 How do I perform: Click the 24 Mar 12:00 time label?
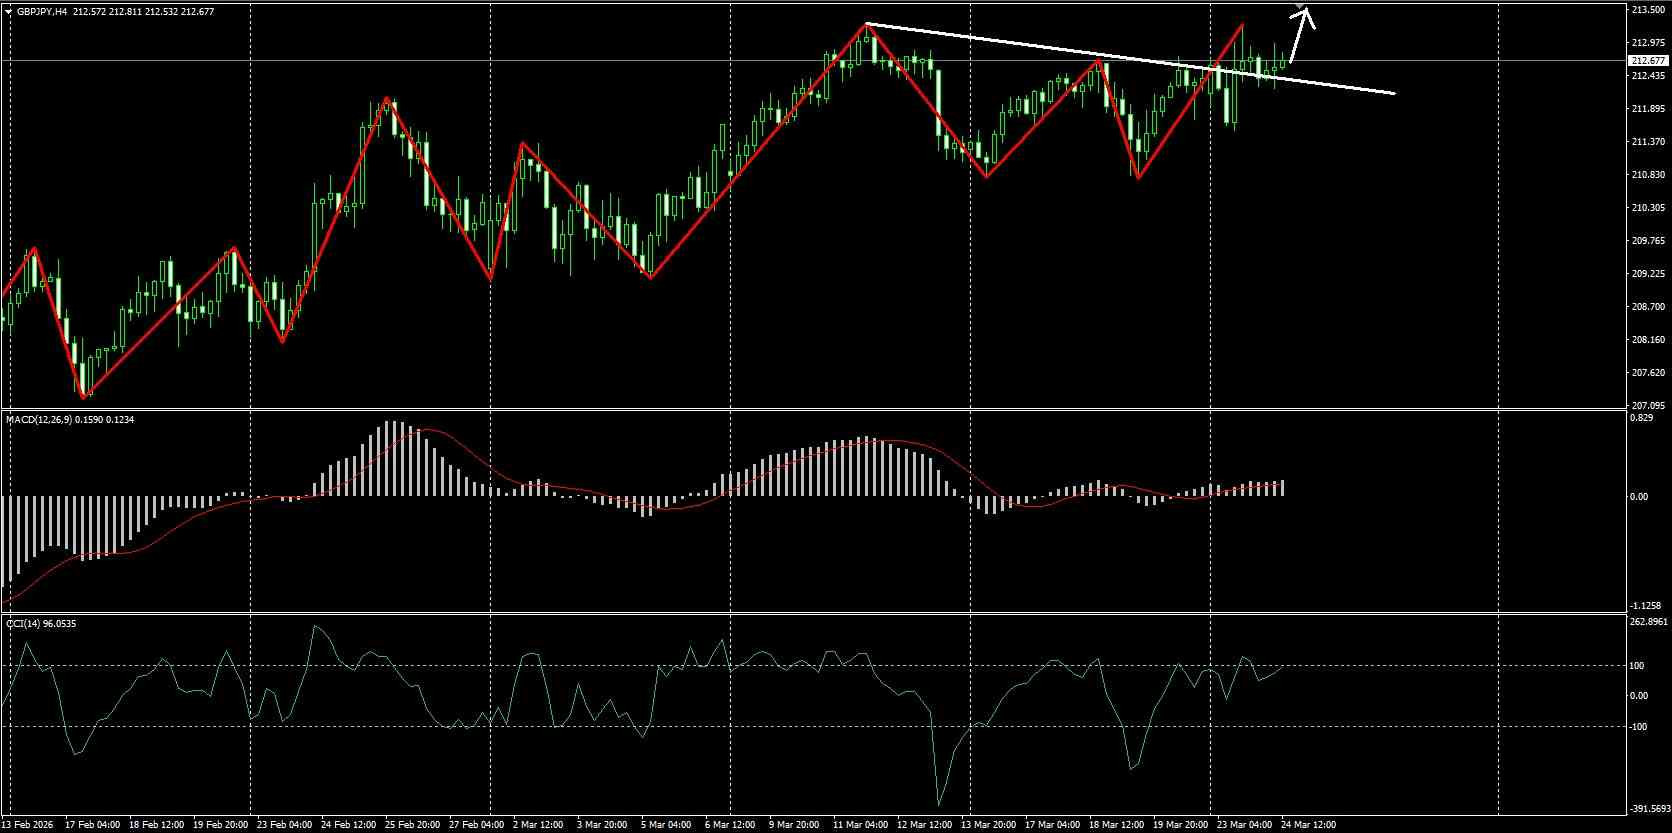coord(1308,825)
